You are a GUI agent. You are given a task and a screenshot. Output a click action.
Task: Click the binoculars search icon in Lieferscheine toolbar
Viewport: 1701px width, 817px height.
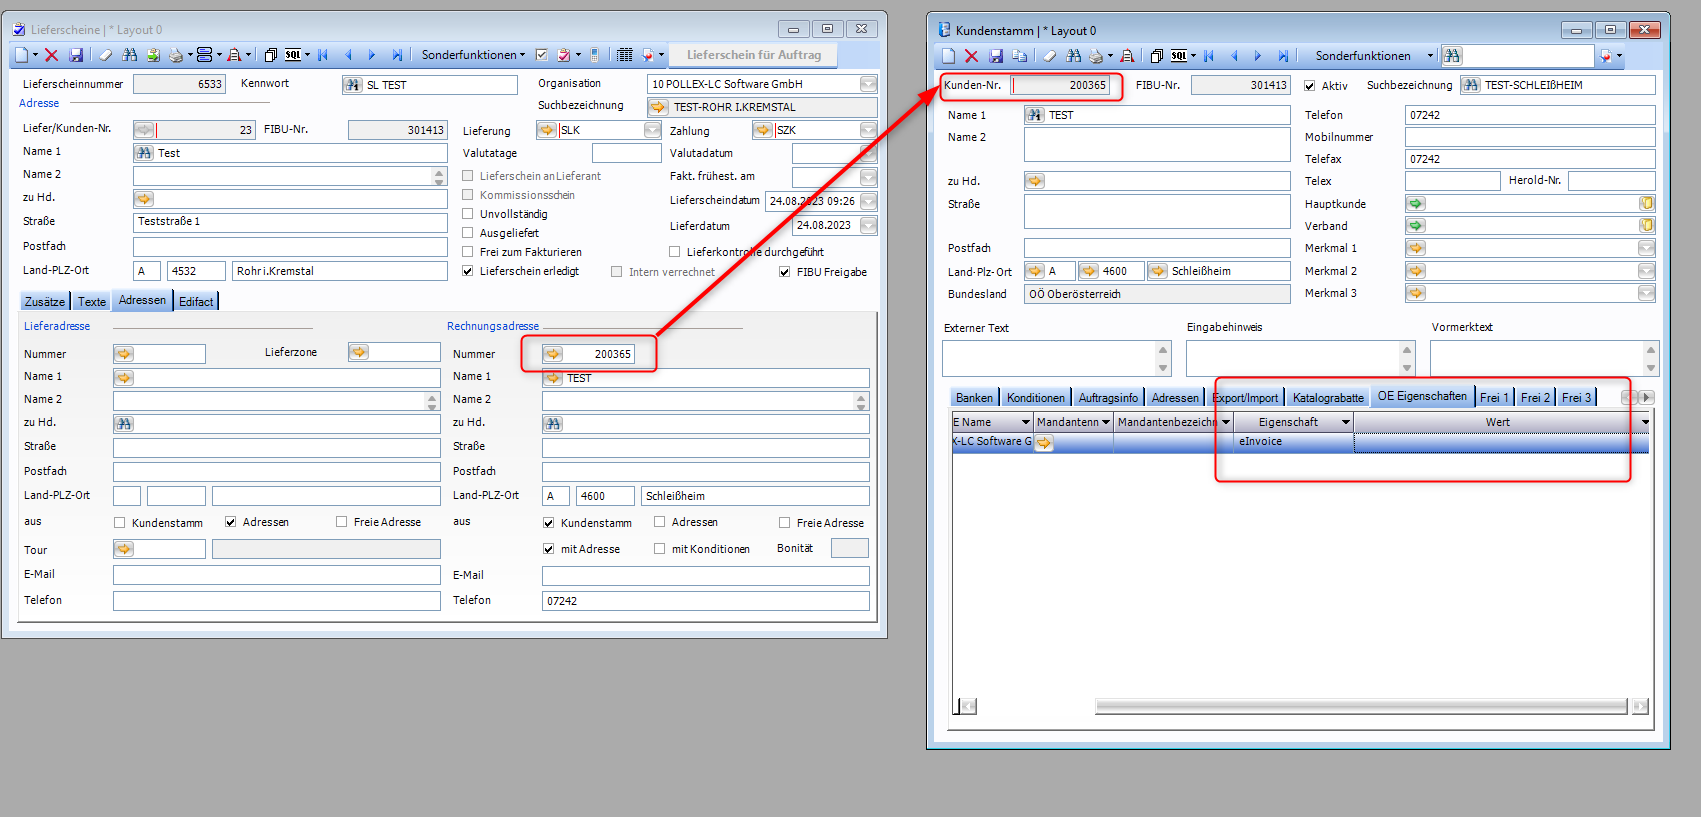130,55
